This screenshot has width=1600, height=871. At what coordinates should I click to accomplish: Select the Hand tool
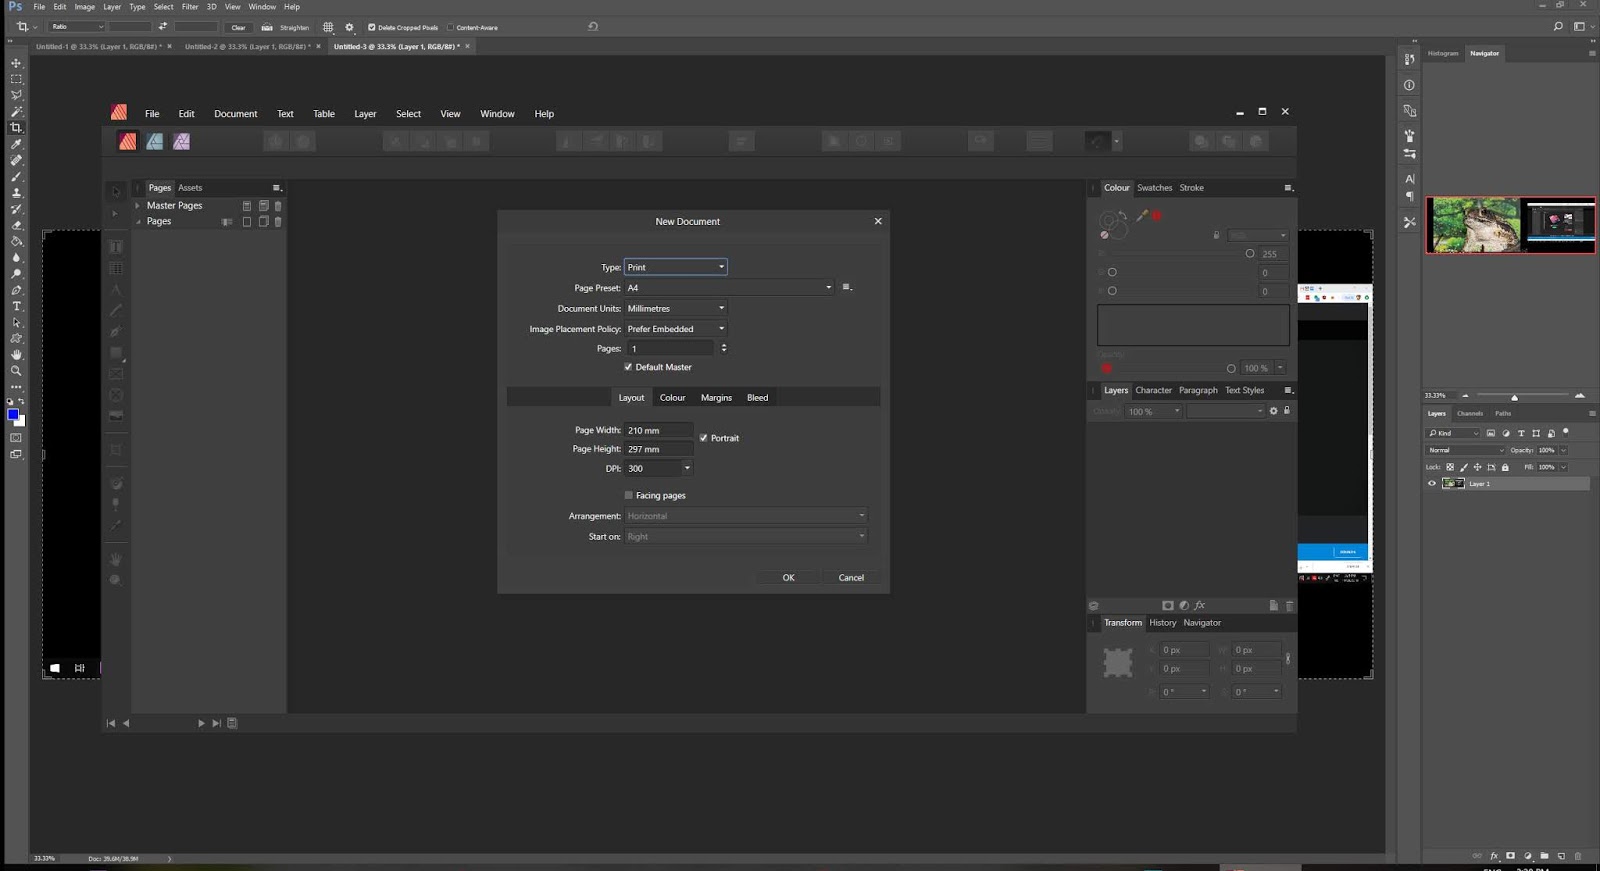coord(16,355)
